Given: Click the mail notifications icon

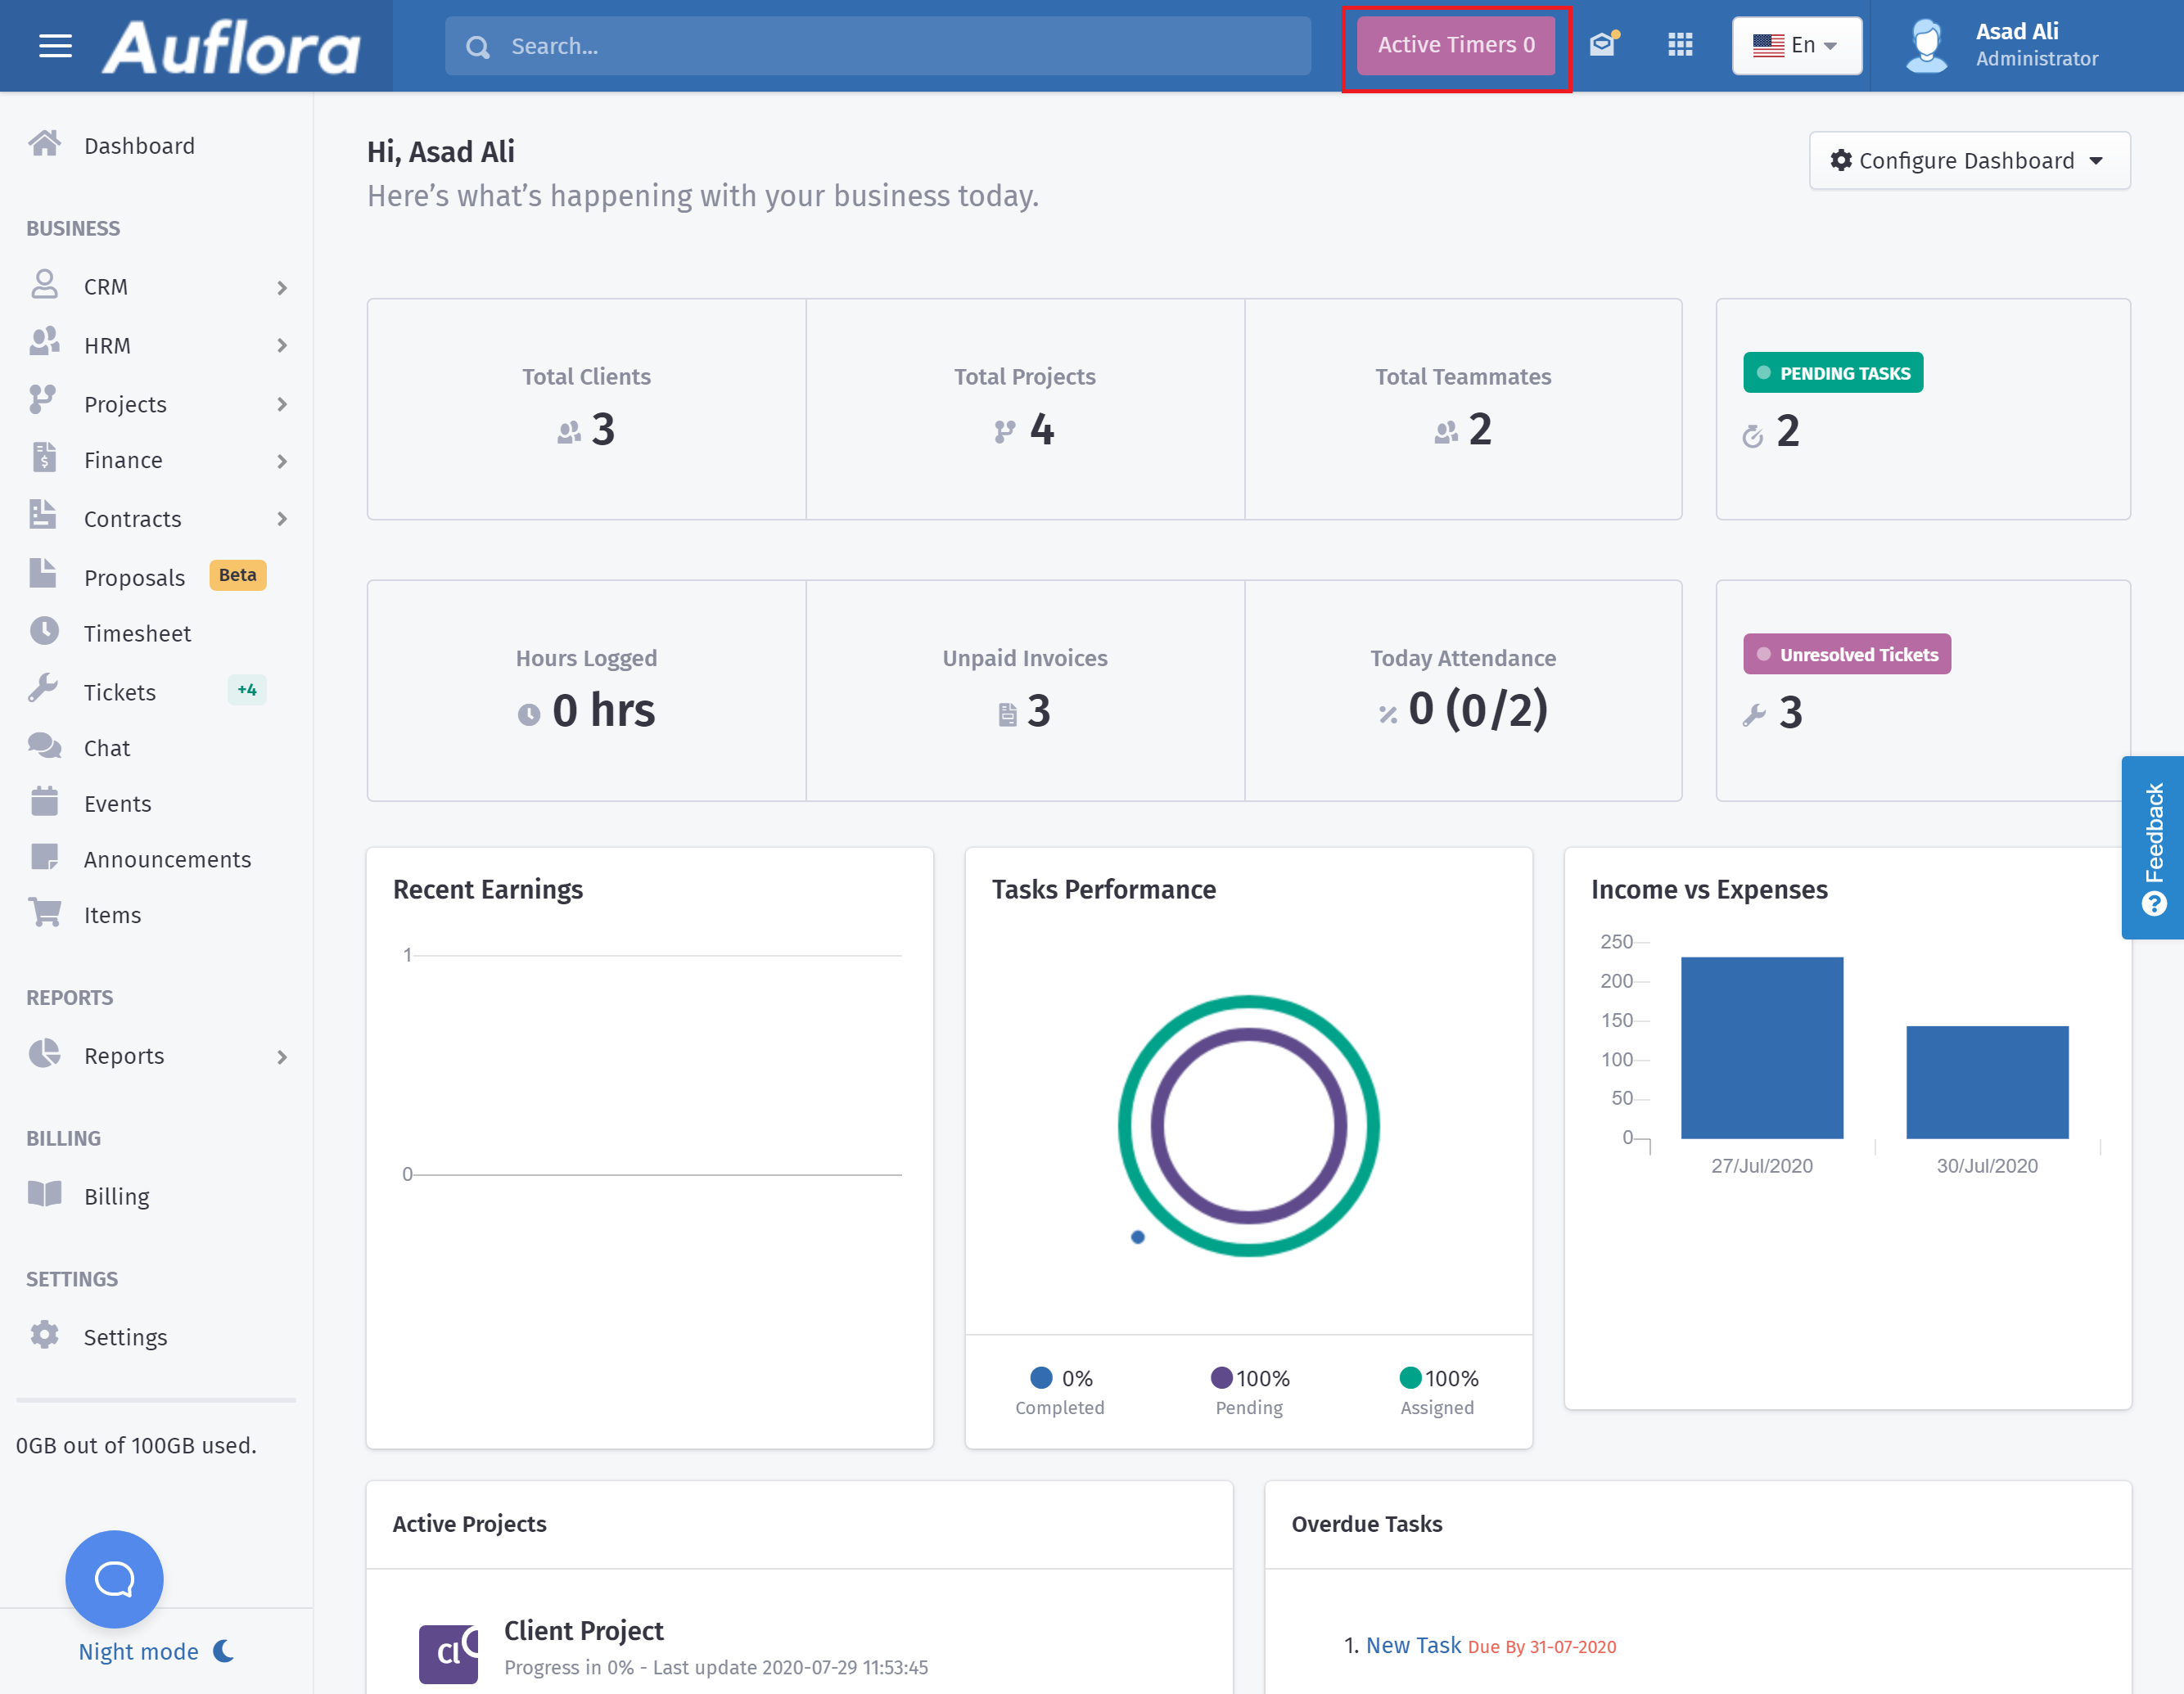Looking at the screenshot, I should click(1603, 45).
